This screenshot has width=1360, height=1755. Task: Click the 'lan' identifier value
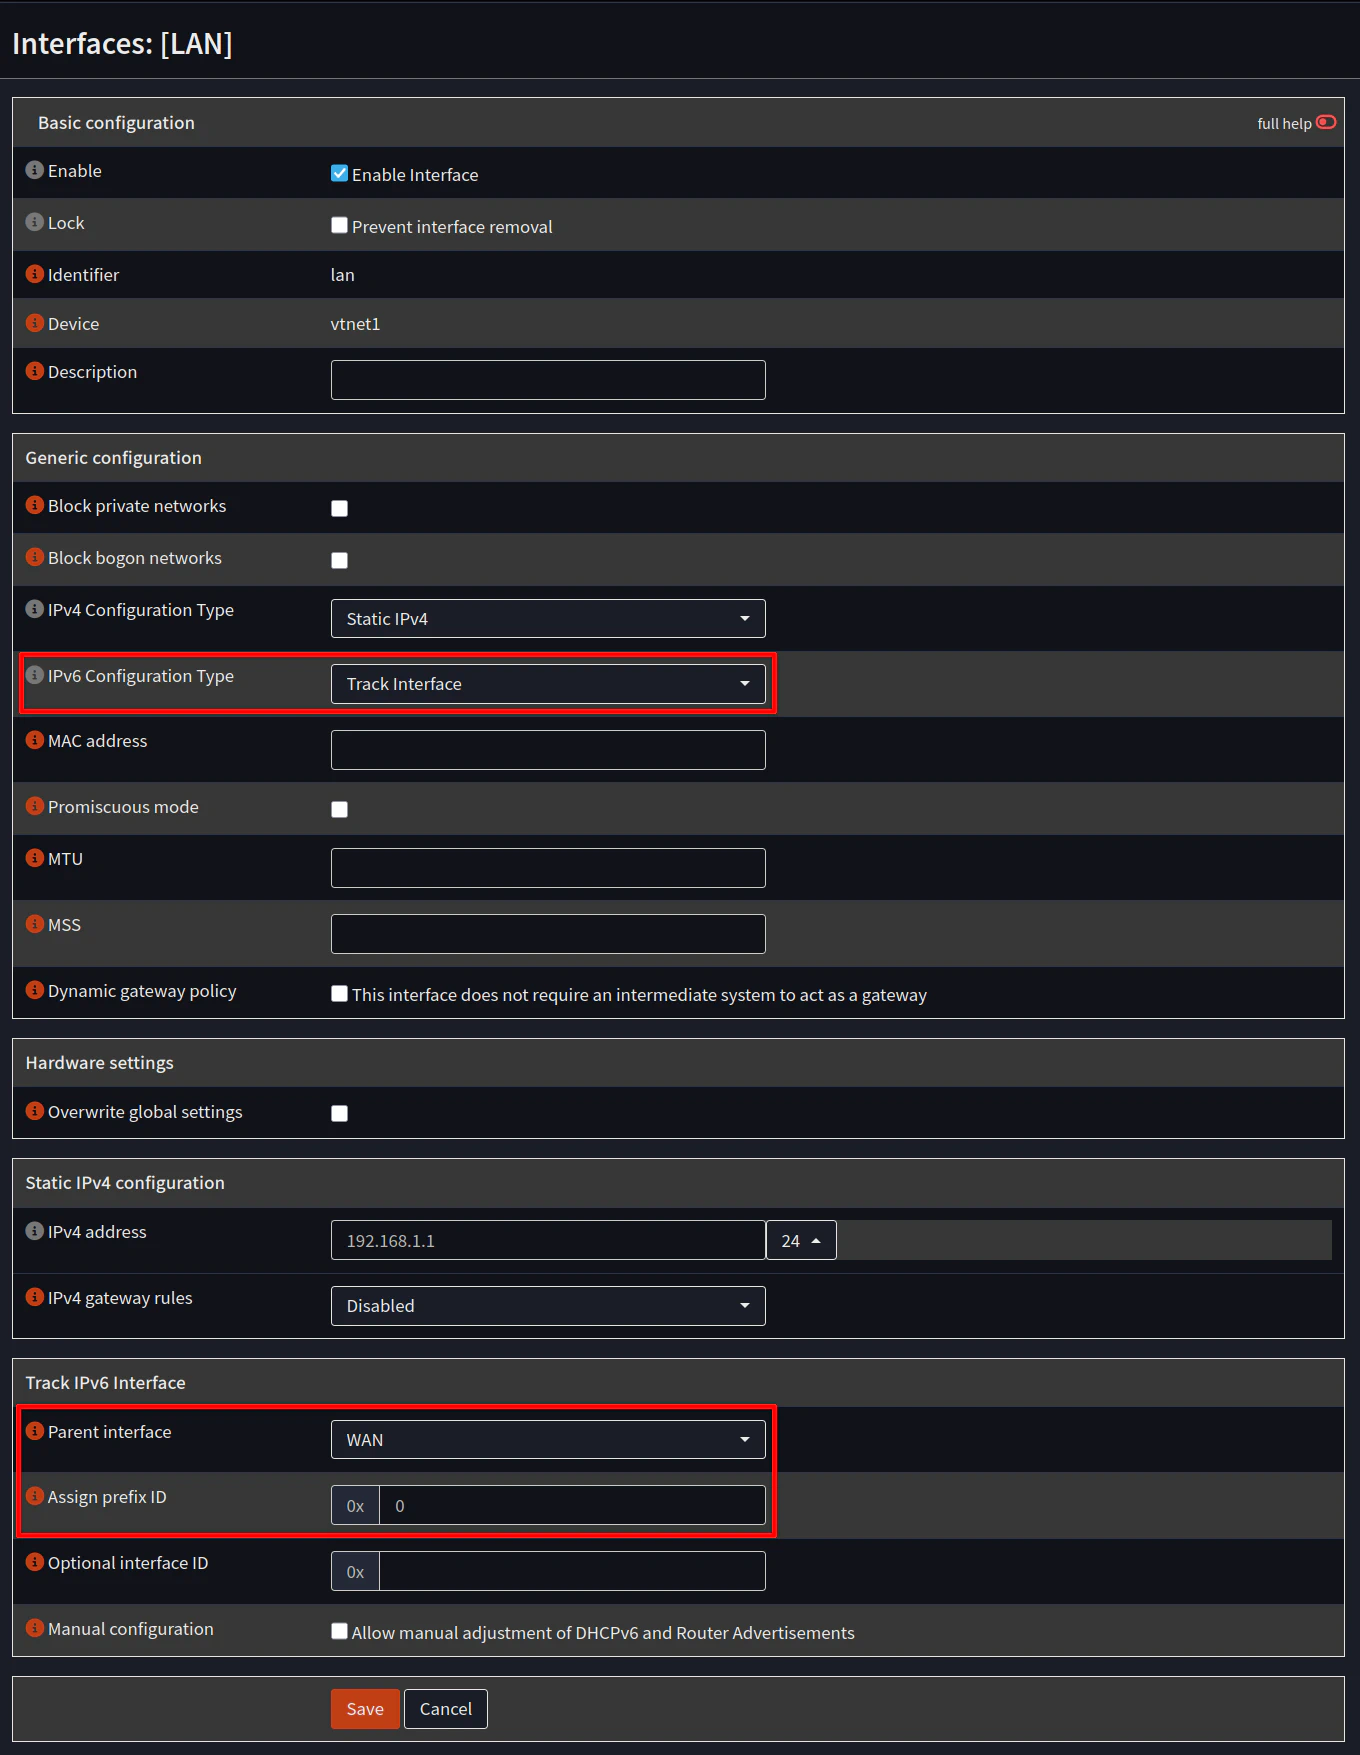point(343,275)
